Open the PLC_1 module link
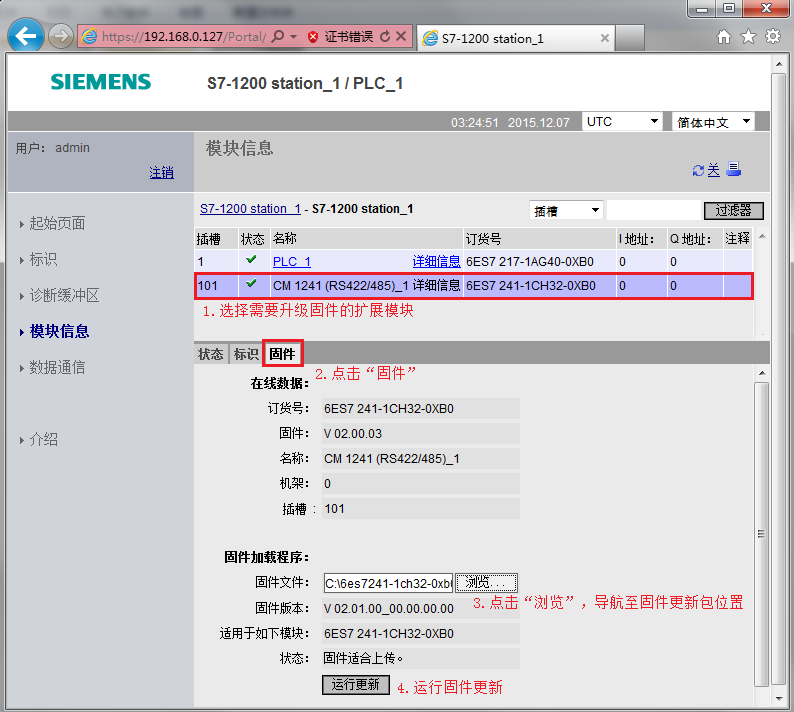Screen dimensions: 794x712 pyautogui.click(x=292, y=262)
